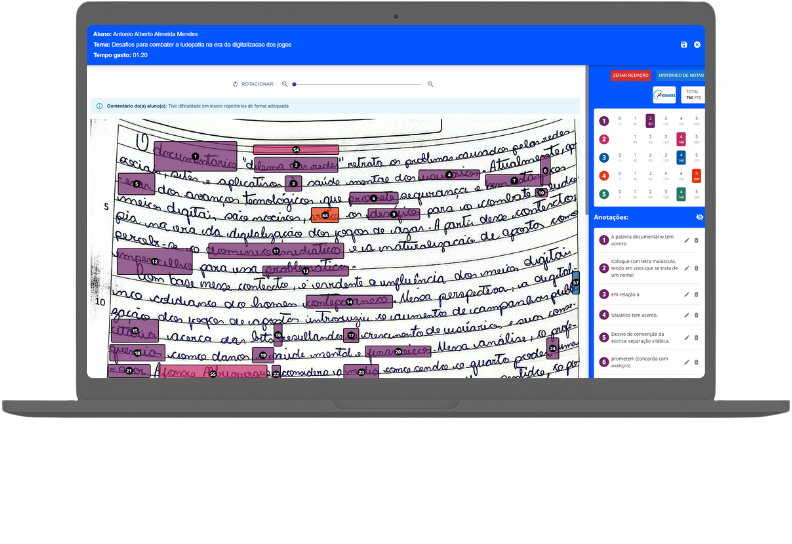Delete annotation 3 'em relação à'
This screenshot has width=792, height=544.
(696, 294)
